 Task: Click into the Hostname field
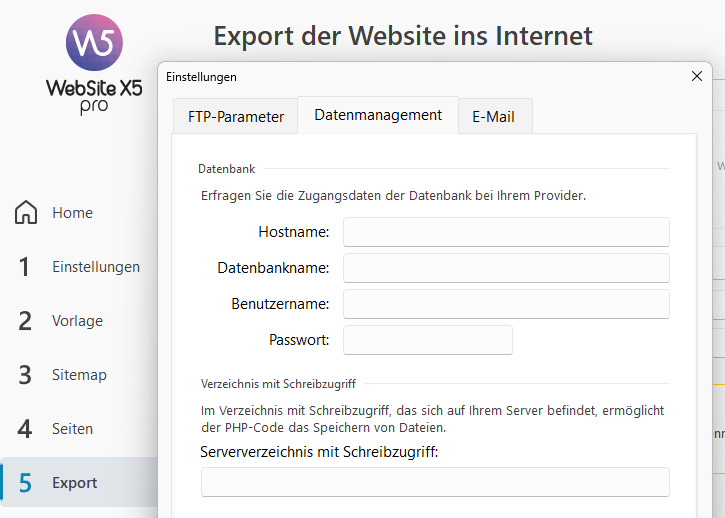pyautogui.click(x=506, y=232)
